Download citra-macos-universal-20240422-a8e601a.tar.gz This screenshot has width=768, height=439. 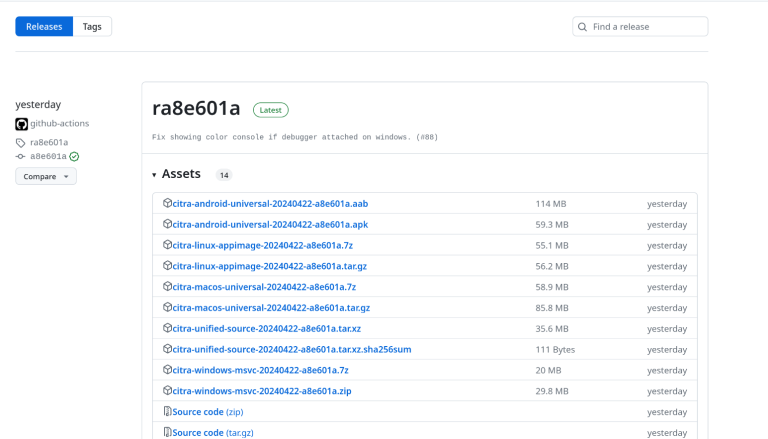tap(271, 307)
